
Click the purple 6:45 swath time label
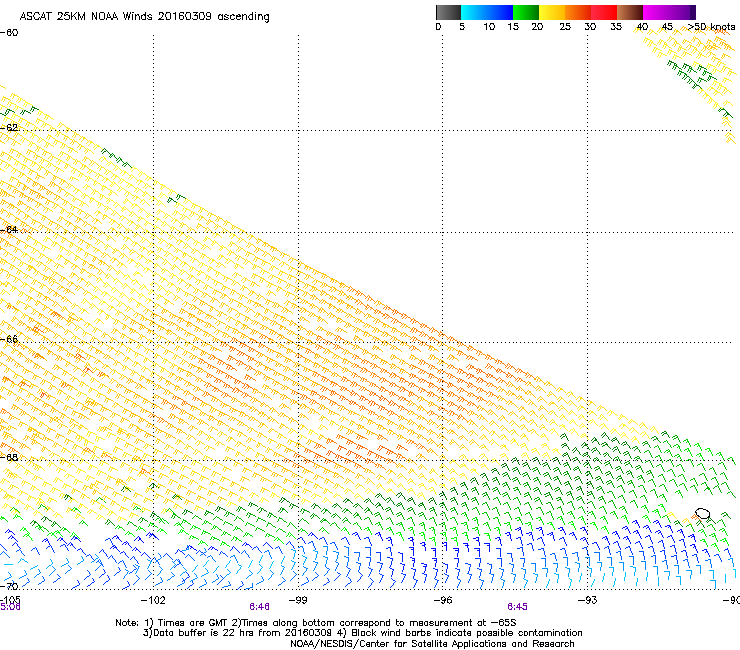[518, 607]
